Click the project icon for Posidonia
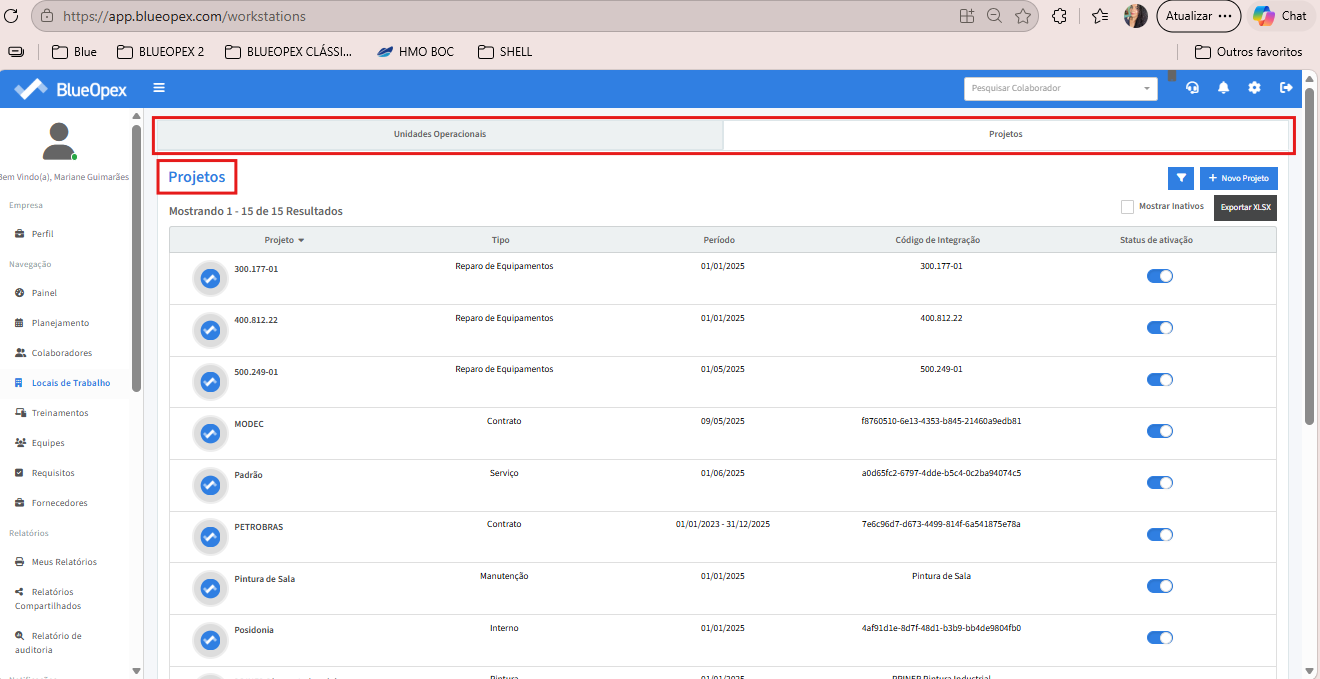 tap(210, 640)
